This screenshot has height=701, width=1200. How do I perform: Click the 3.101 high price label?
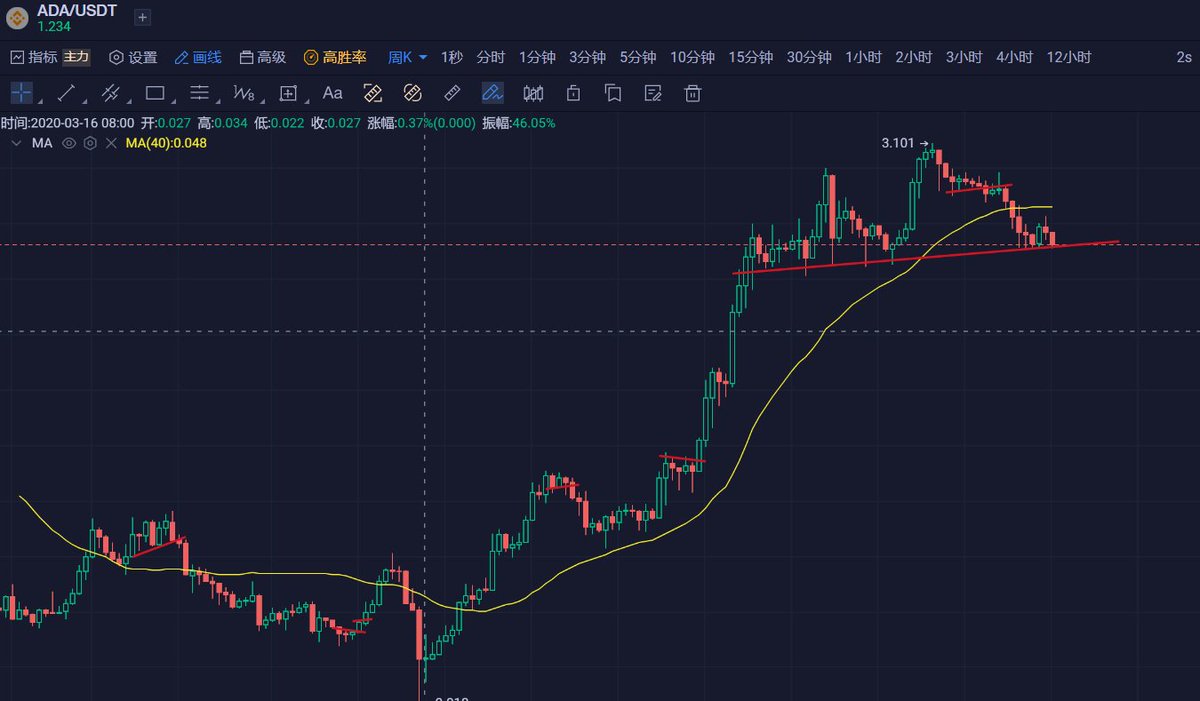tap(898, 143)
